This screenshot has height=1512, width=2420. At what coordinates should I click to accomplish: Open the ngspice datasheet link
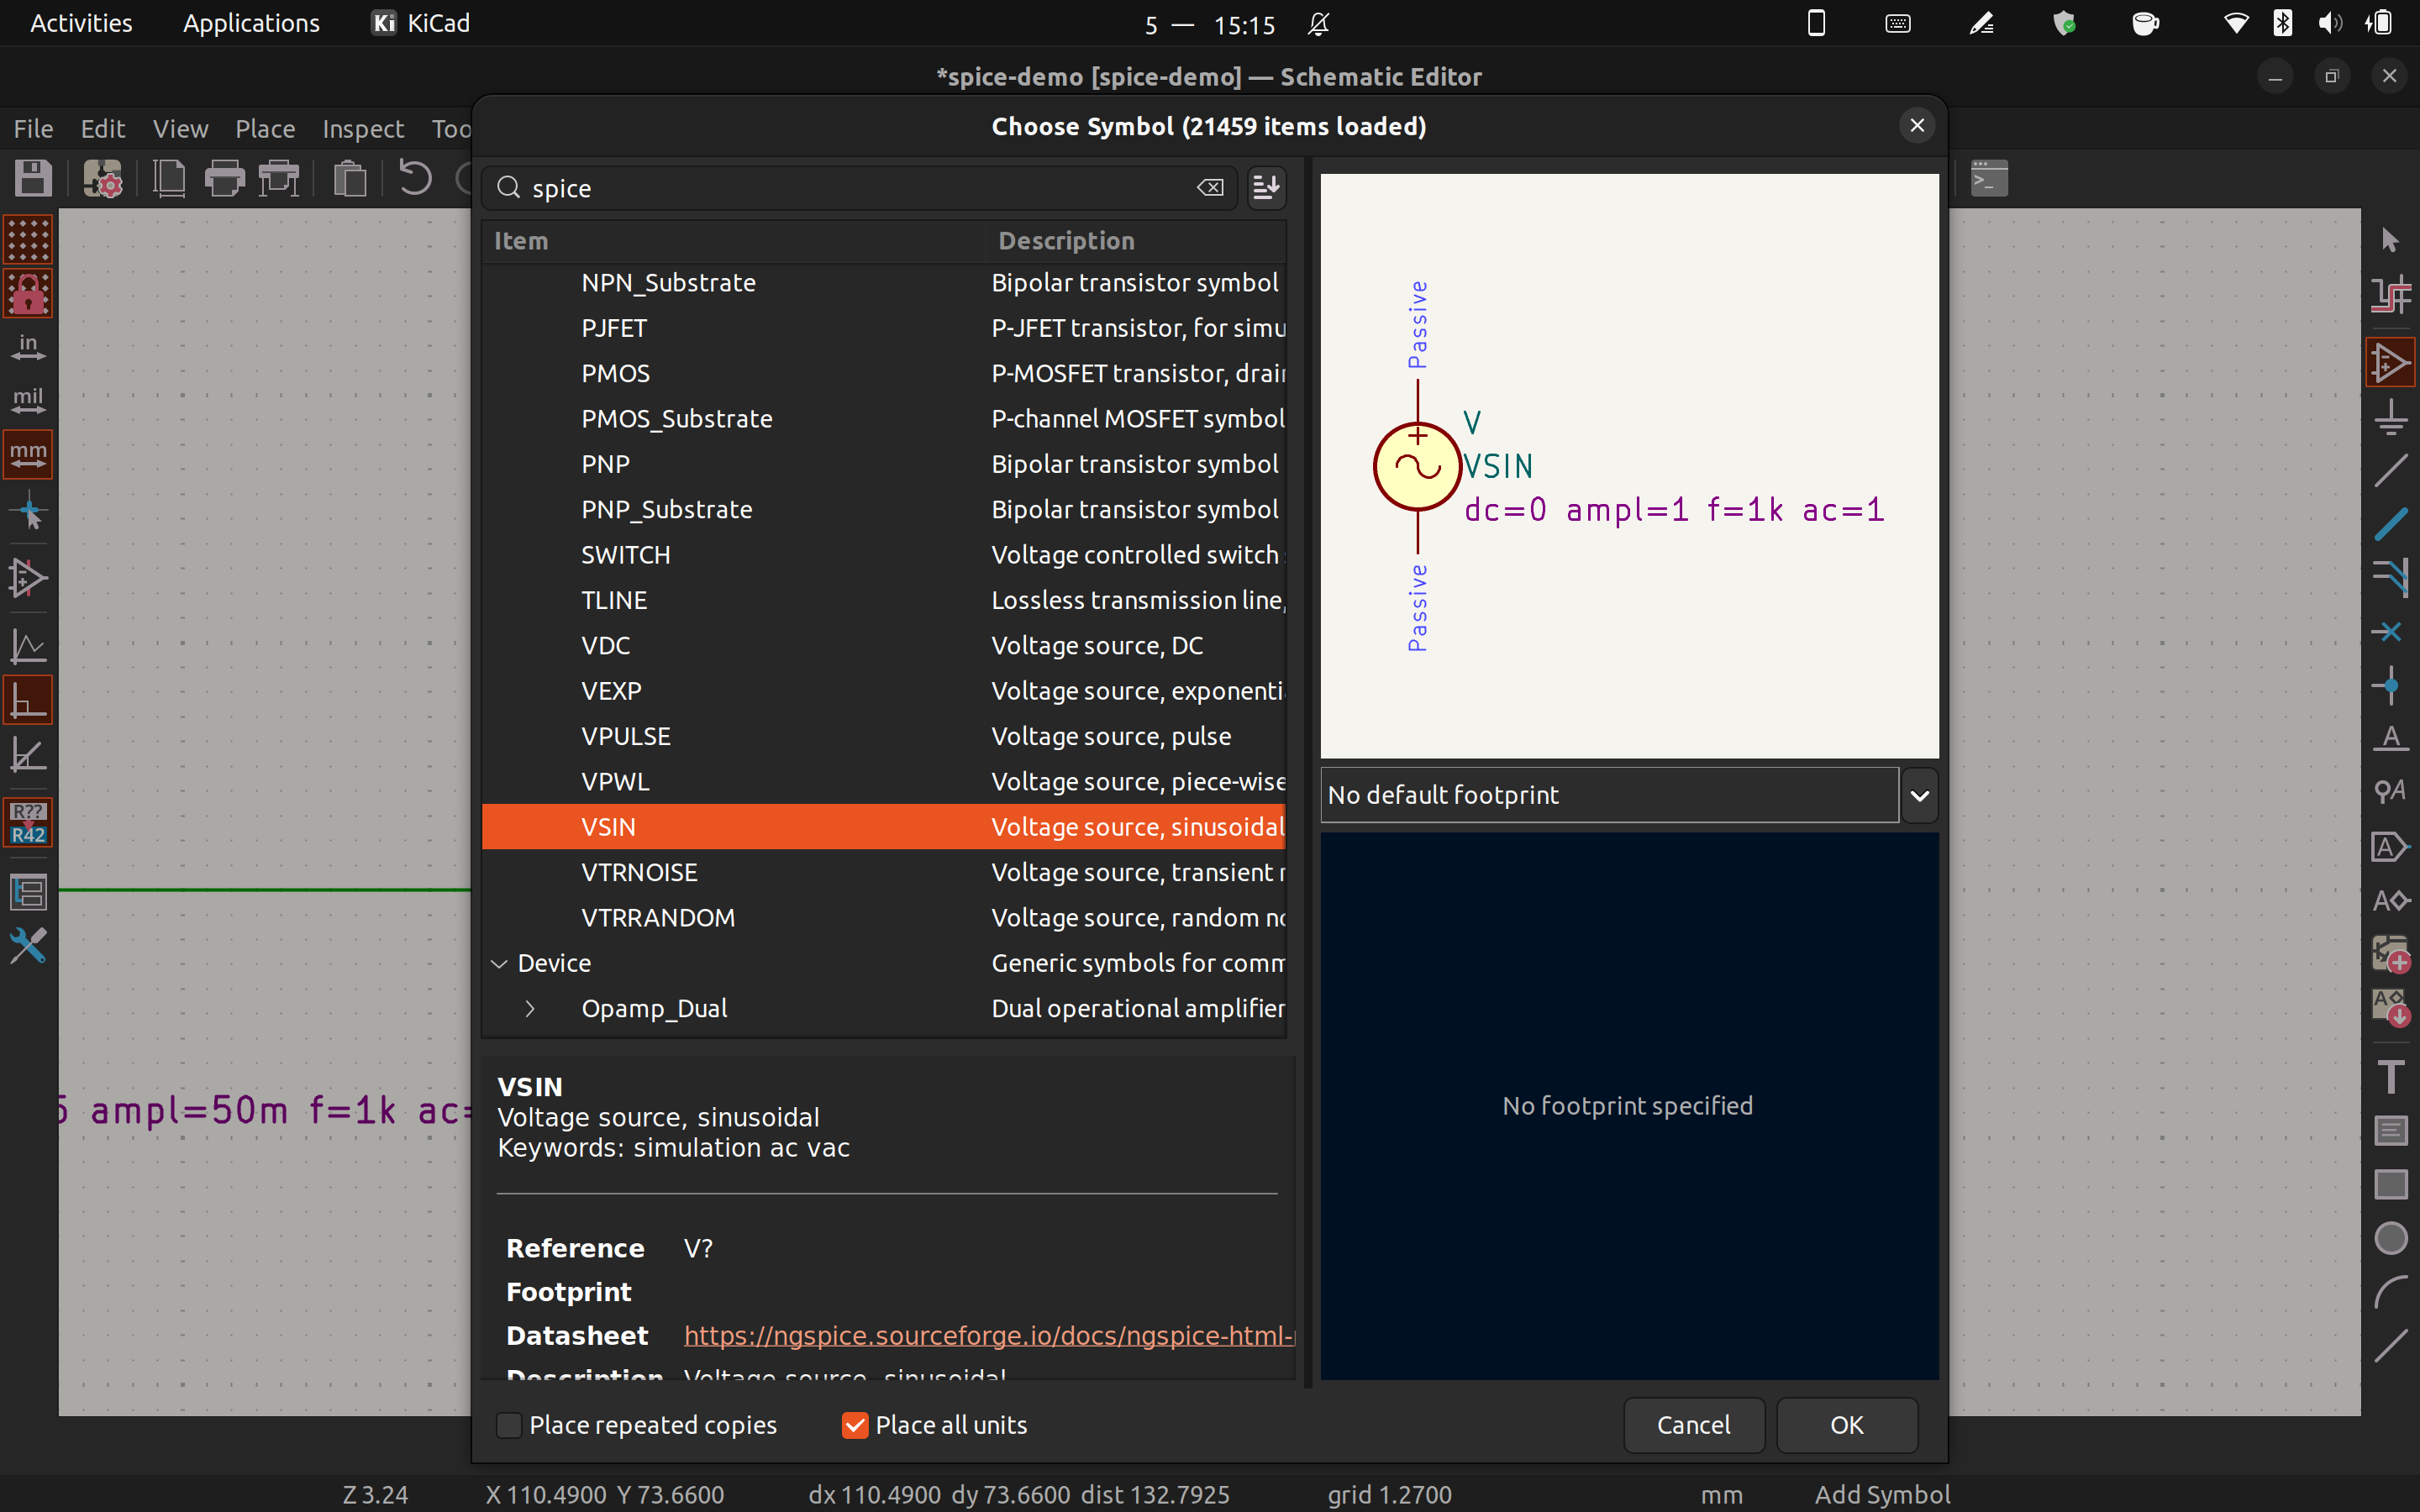(x=988, y=1335)
